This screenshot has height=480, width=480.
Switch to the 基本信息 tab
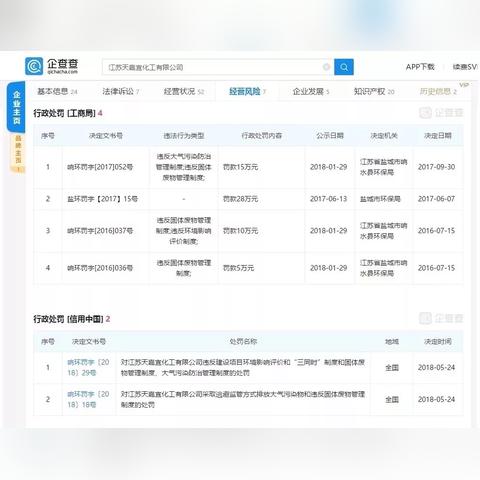(57, 91)
